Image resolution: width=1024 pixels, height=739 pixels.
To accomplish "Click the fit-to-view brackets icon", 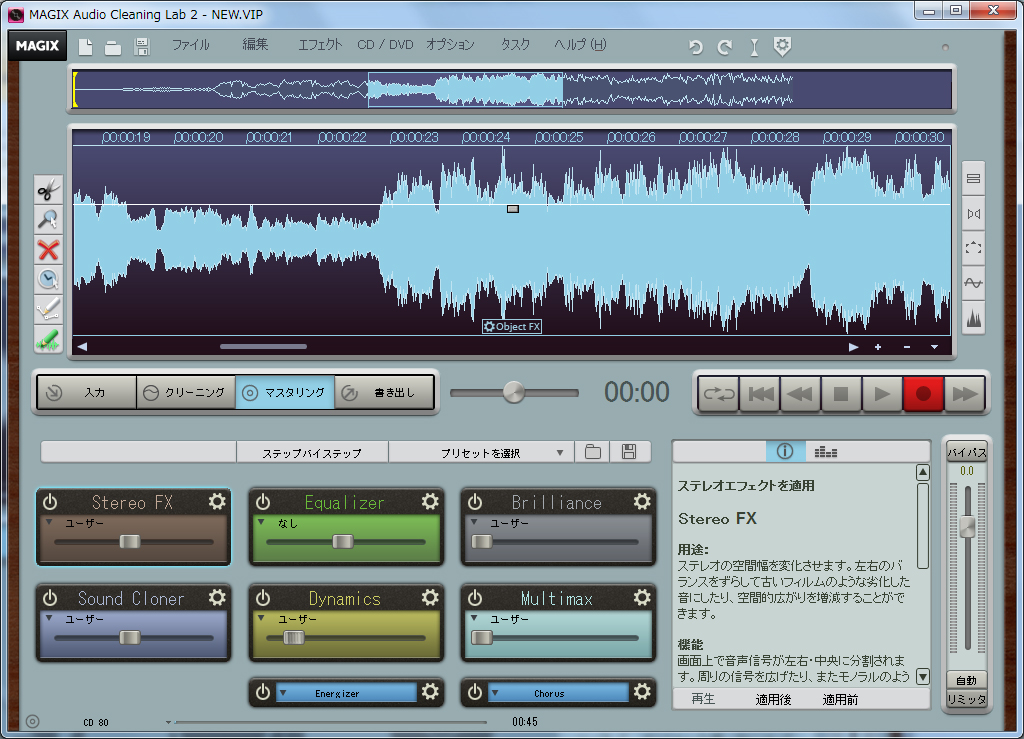I will (973, 248).
